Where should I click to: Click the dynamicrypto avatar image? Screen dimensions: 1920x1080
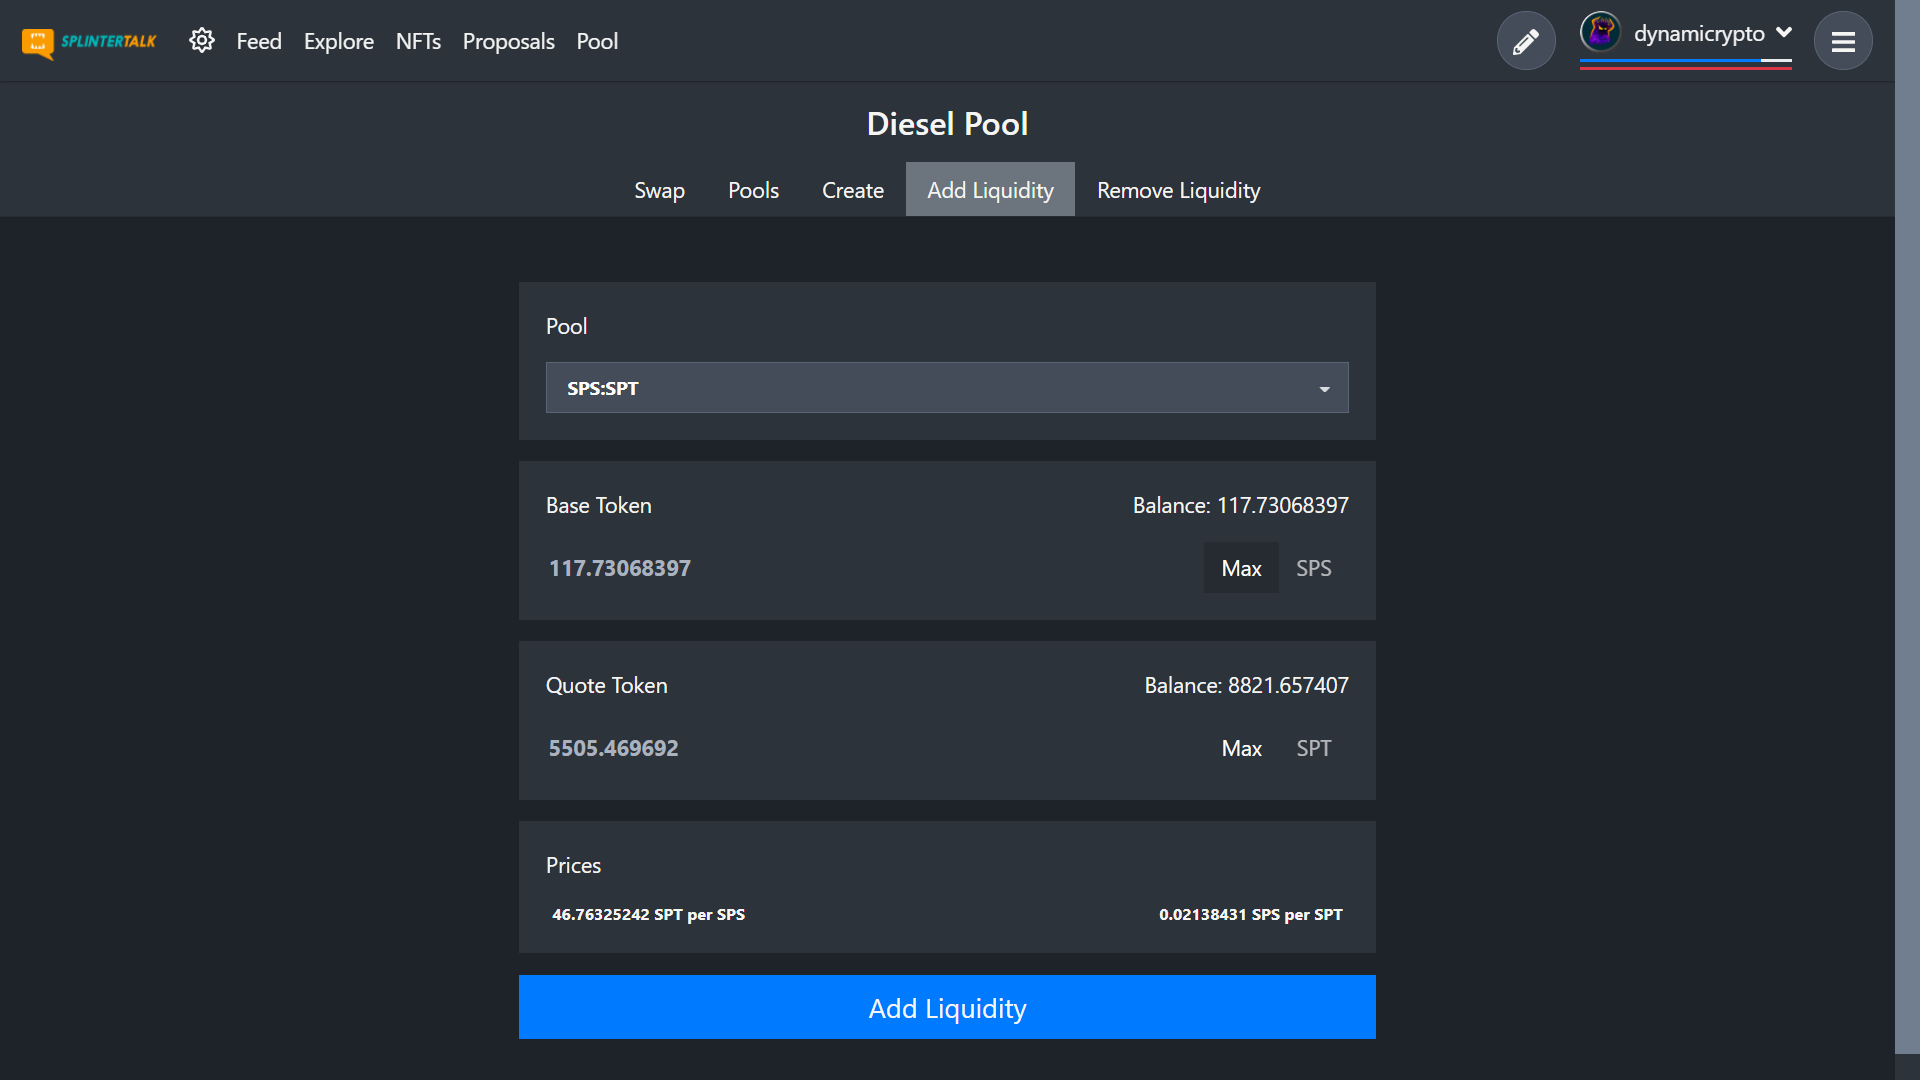(1600, 32)
